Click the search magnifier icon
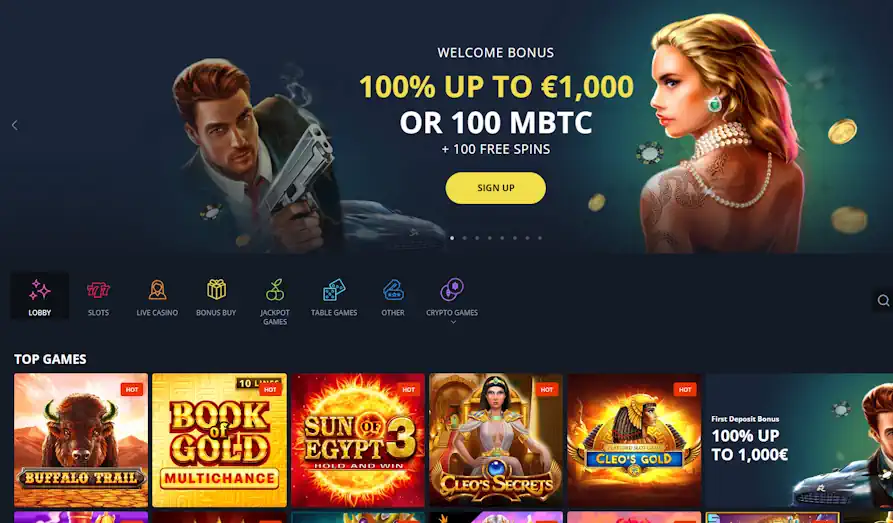 coord(883,300)
